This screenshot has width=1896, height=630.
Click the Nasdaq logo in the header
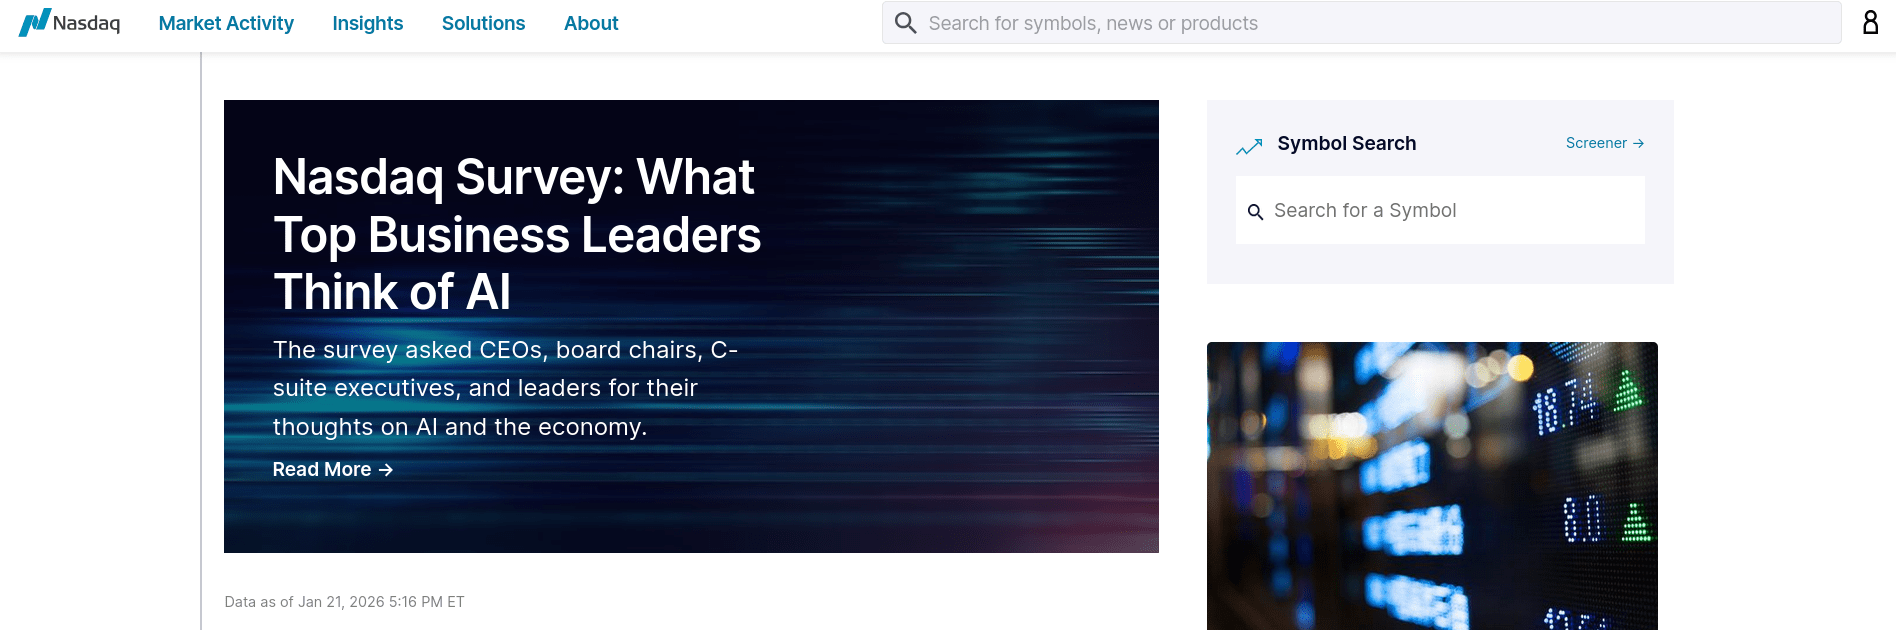click(x=70, y=22)
